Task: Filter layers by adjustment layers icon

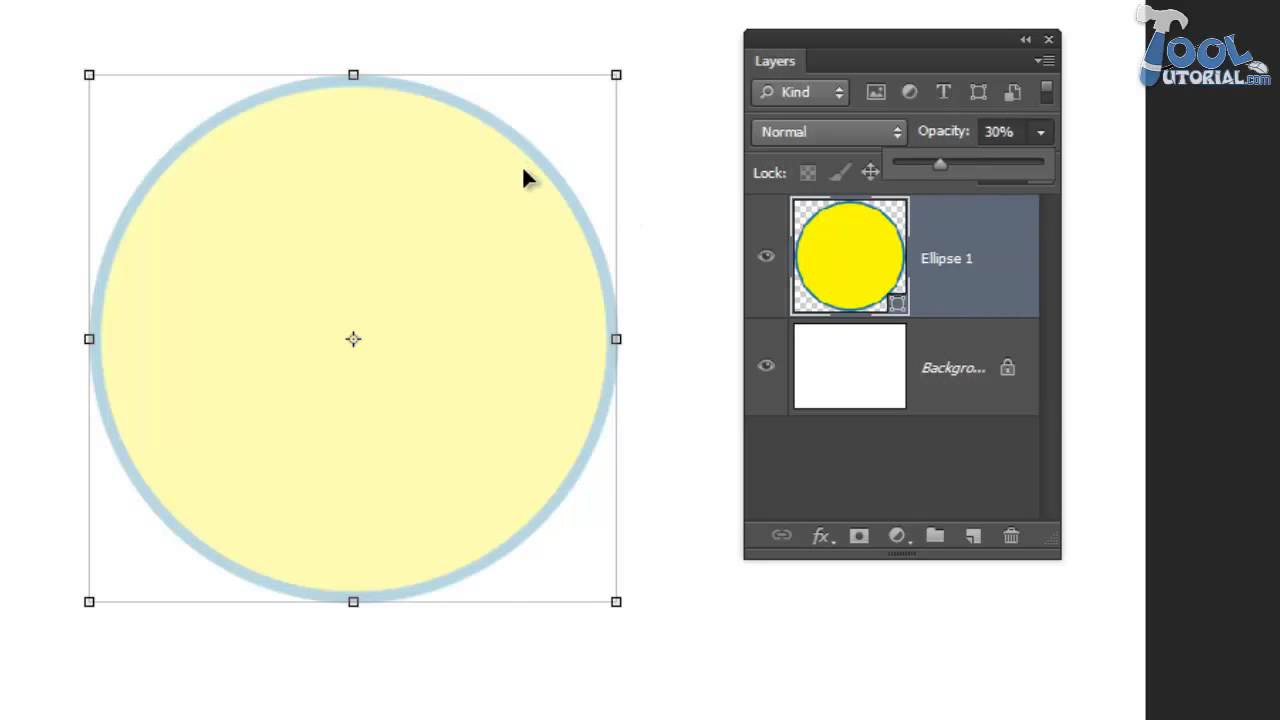Action: [910, 92]
